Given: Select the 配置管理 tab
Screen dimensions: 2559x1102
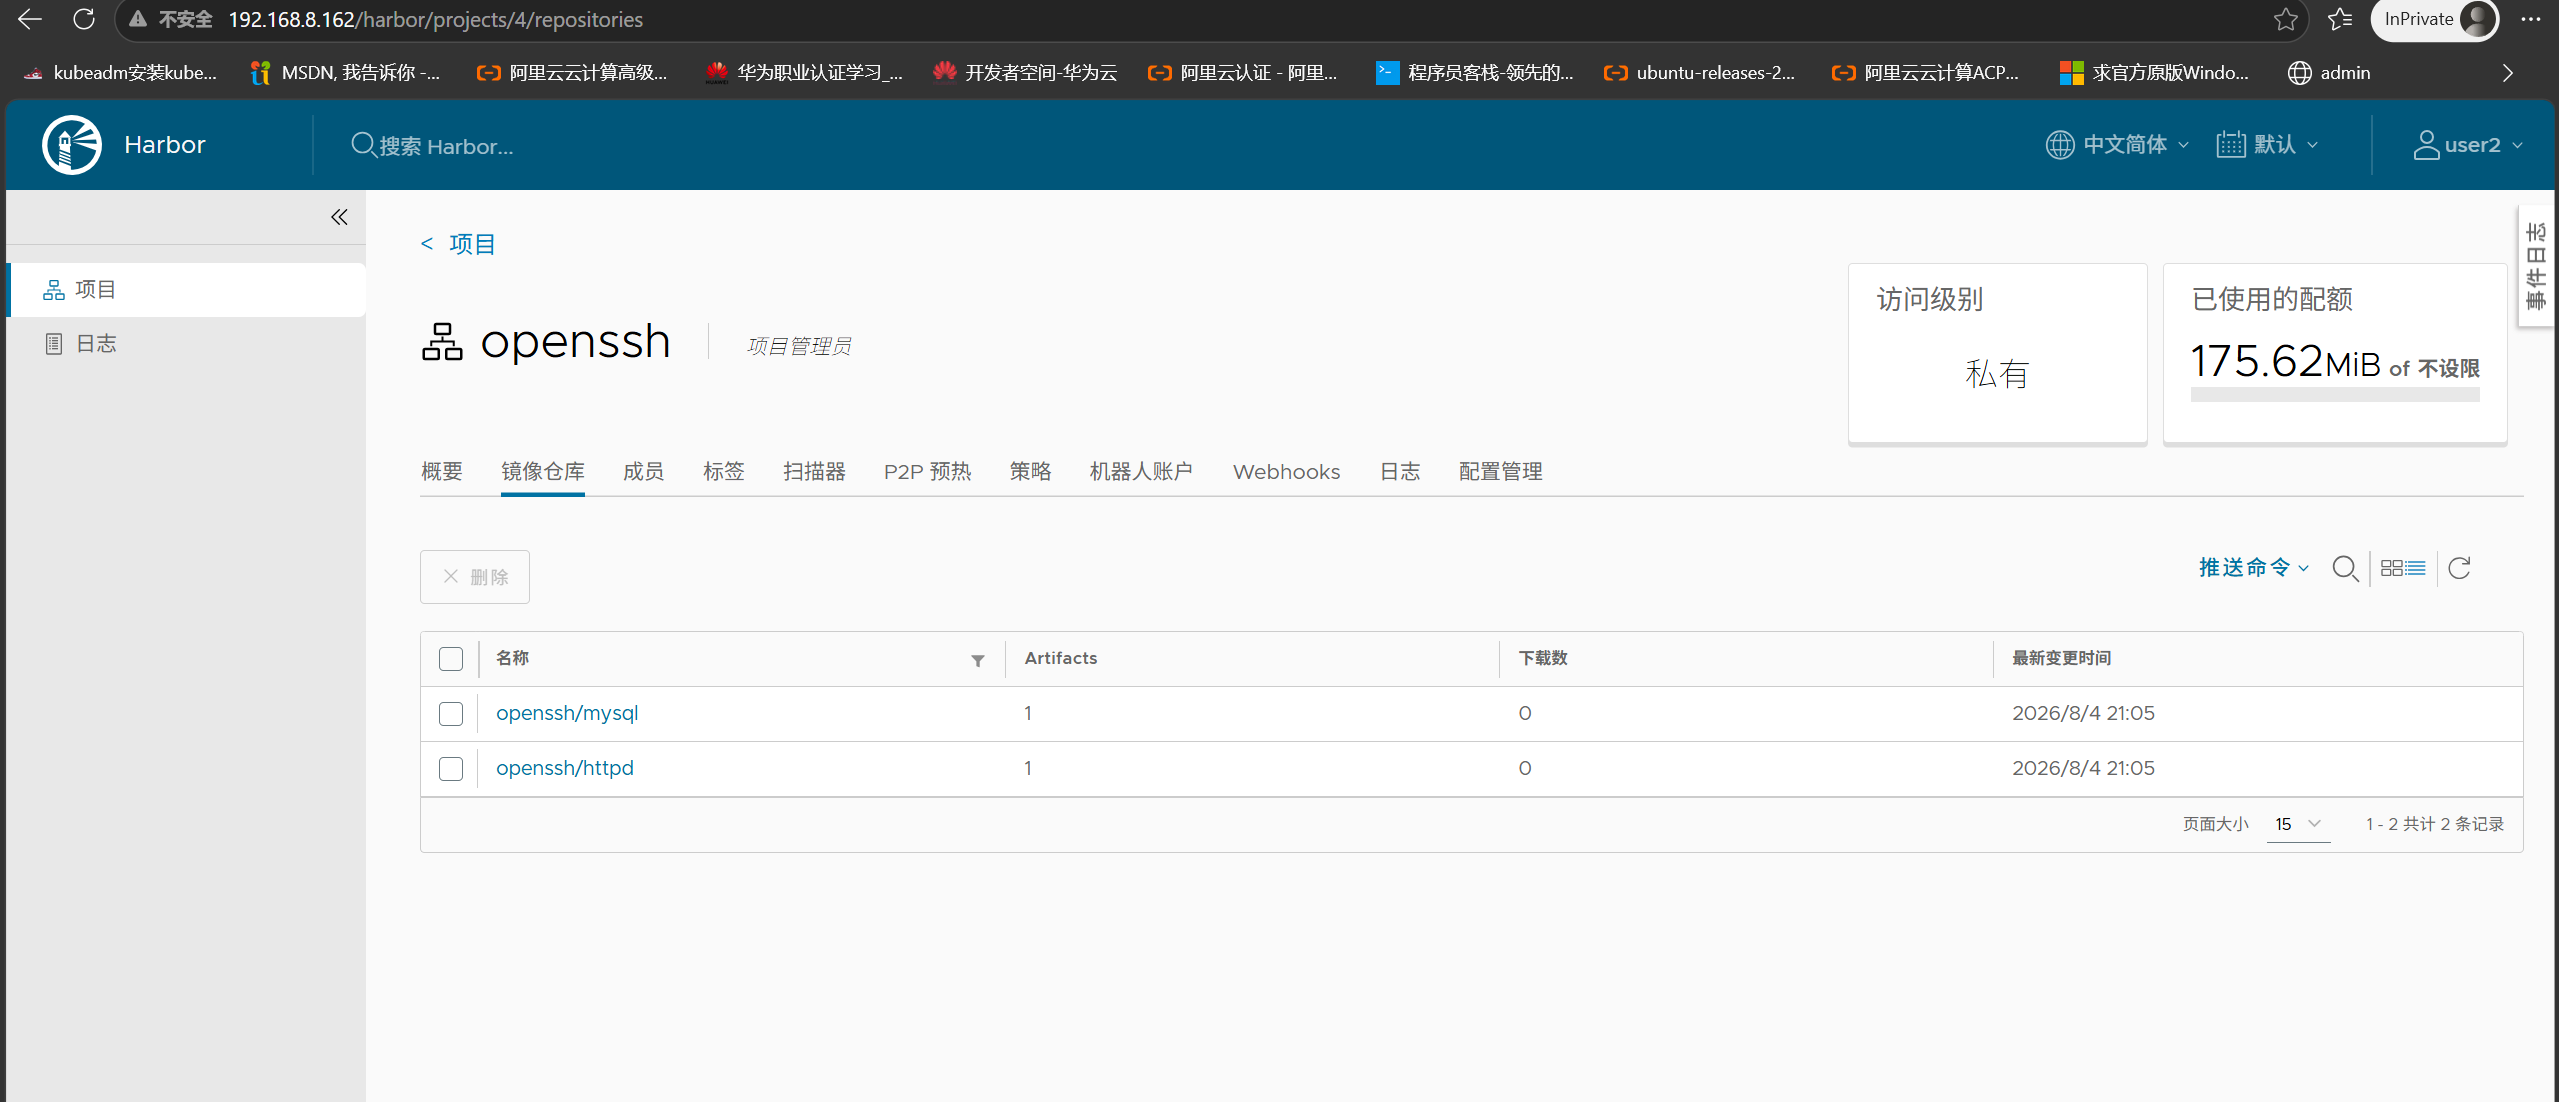Looking at the screenshot, I should pos(1500,472).
